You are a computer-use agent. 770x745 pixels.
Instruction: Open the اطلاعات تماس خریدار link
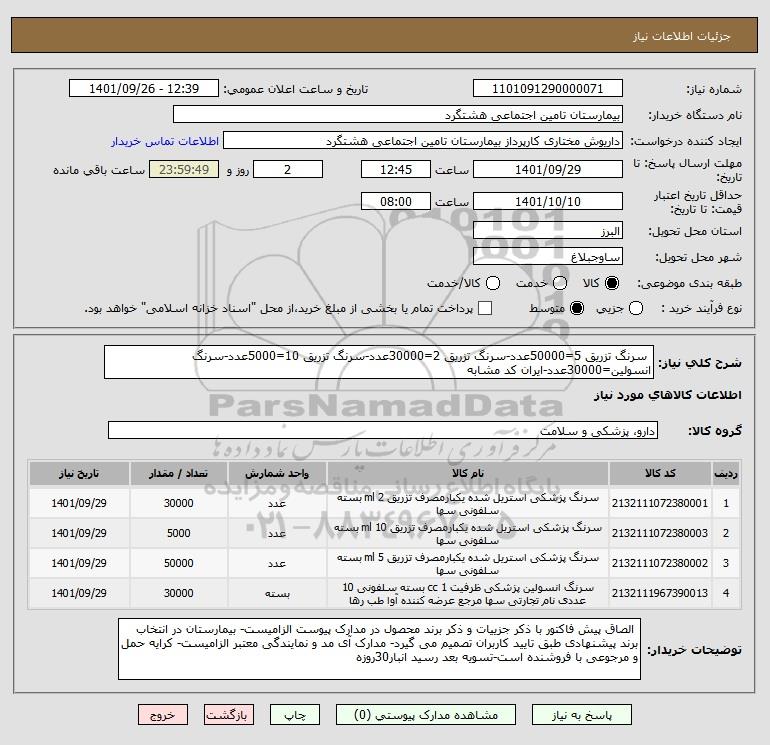pos(165,141)
